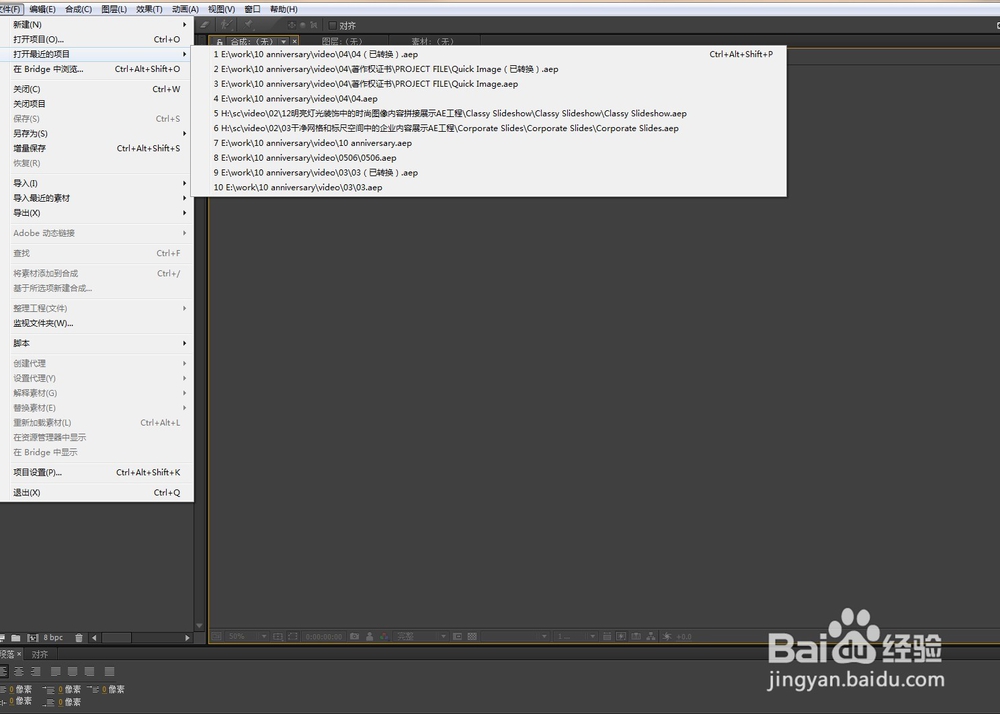Choose 打开项目(O)... menu item
Image resolution: width=1000 pixels, height=714 pixels.
coord(97,39)
